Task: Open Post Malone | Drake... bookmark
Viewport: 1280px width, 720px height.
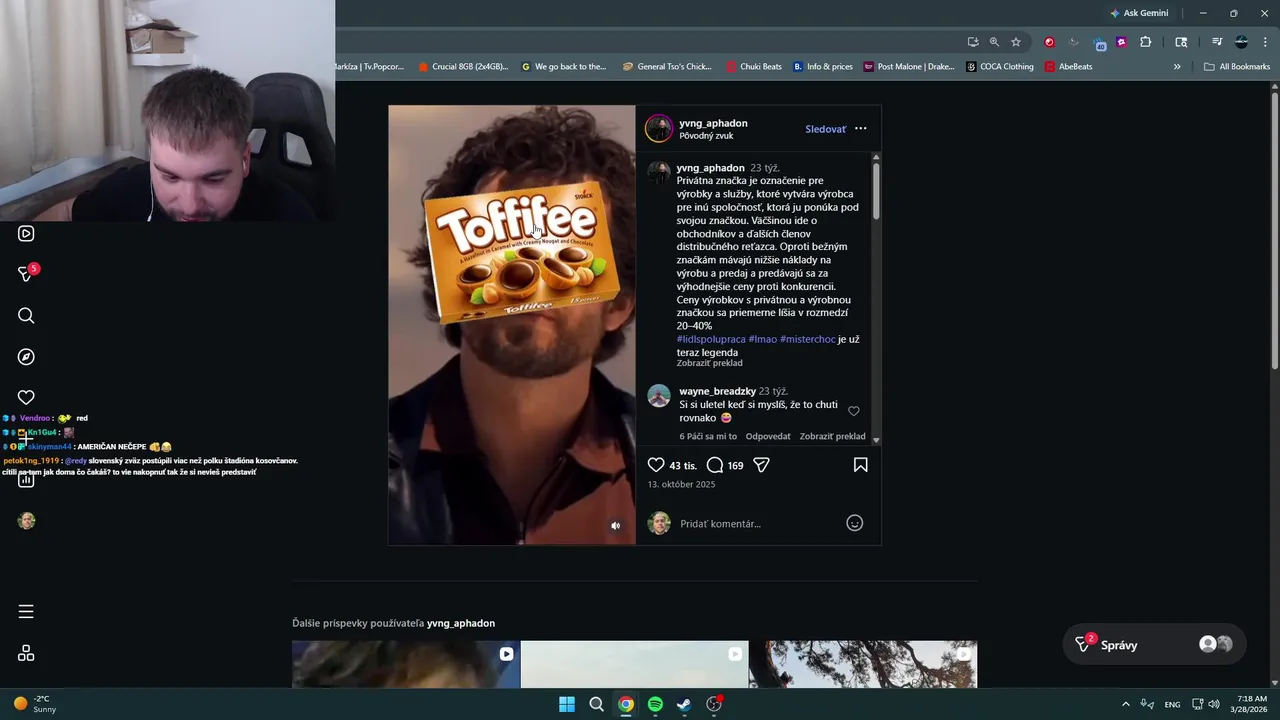Action: 909,67
